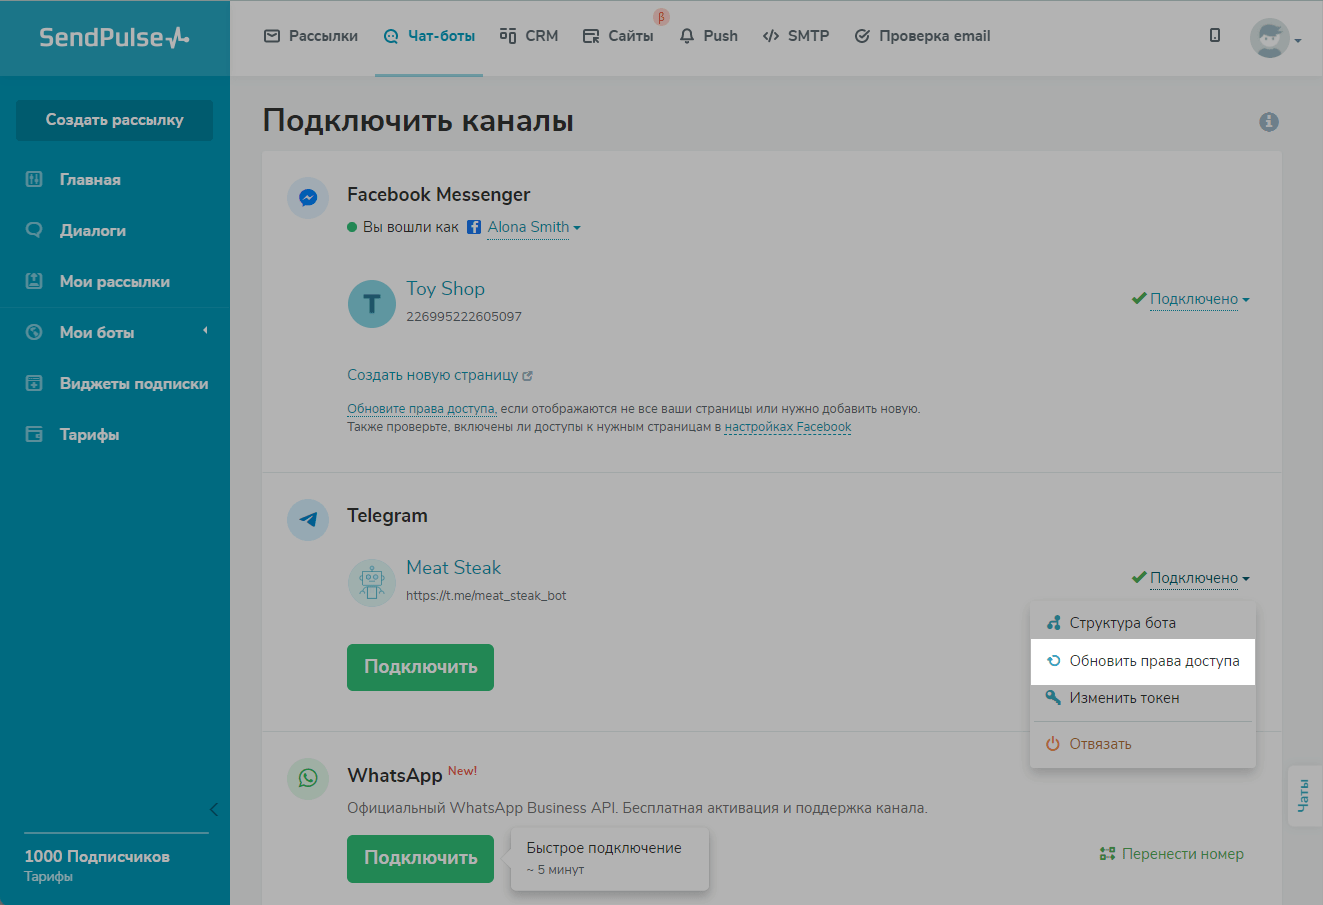The width and height of the screenshot is (1323, 905).
Task: Click the Мои рассылки sidebar icon
Action: tap(34, 281)
